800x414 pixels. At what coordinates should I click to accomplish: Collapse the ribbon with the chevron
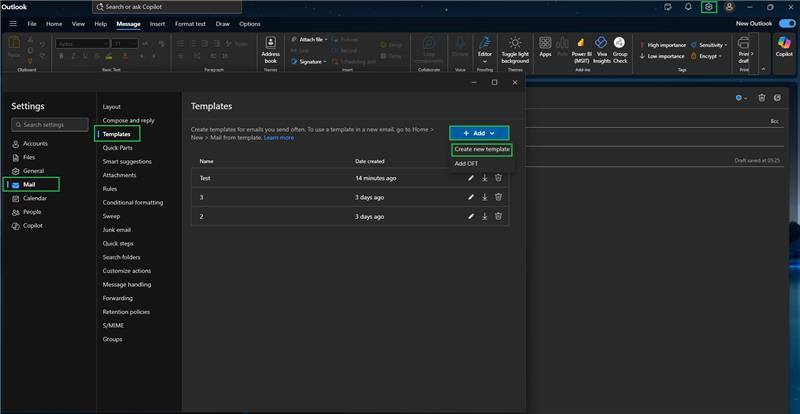(763, 68)
